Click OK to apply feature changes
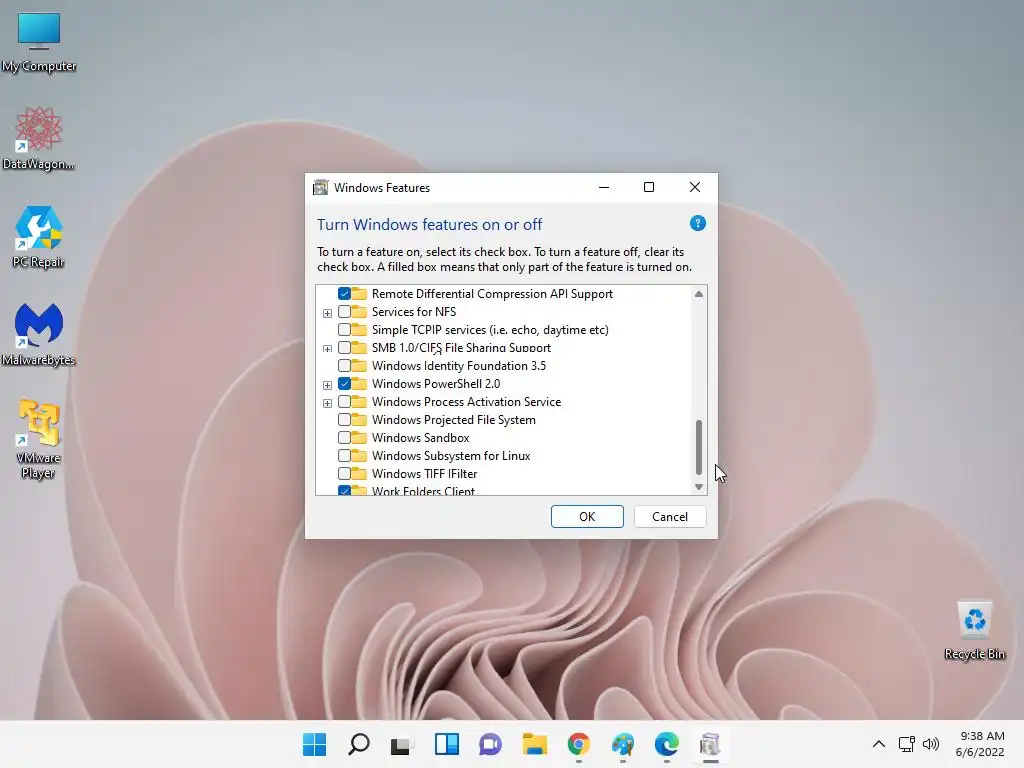Viewport: 1024px width, 768px height. (x=587, y=517)
